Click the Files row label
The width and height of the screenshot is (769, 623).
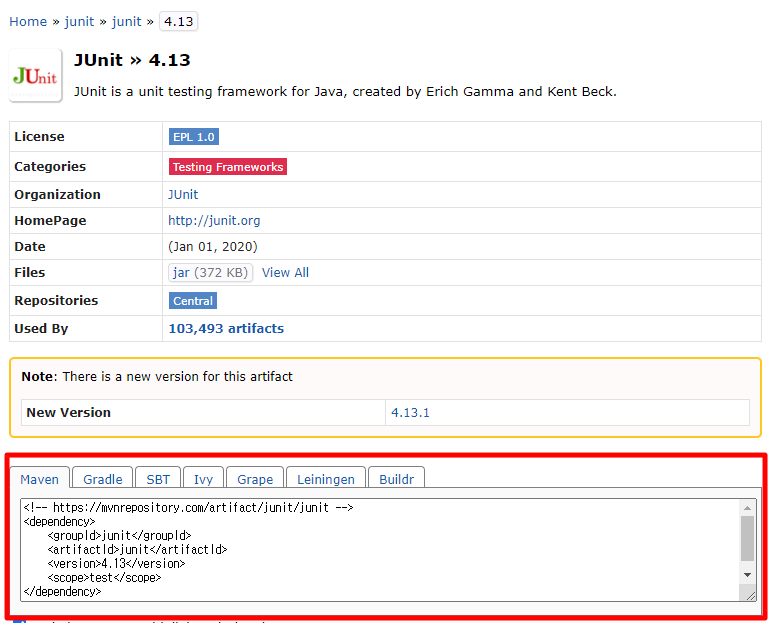[x=29, y=273]
